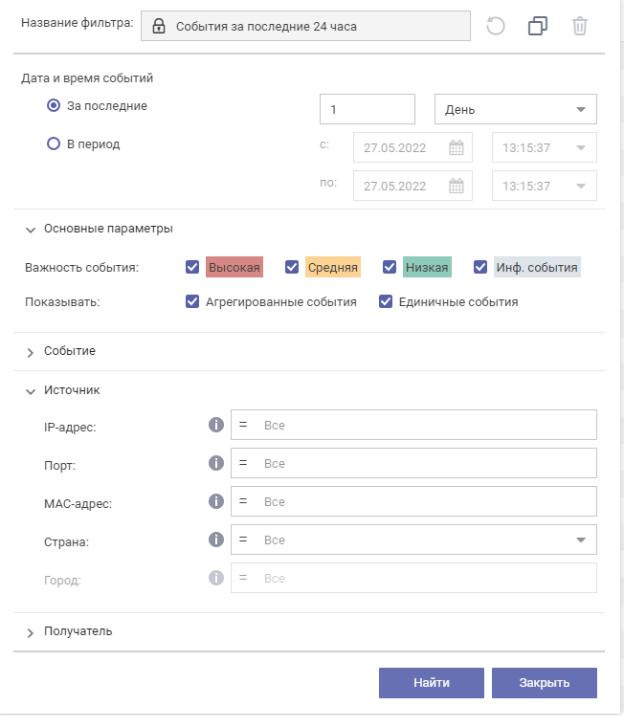Screen dimensions: 624x716
Task: Click the equals operator in Порт field
Action: pyautogui.click(x=243, y=463)
